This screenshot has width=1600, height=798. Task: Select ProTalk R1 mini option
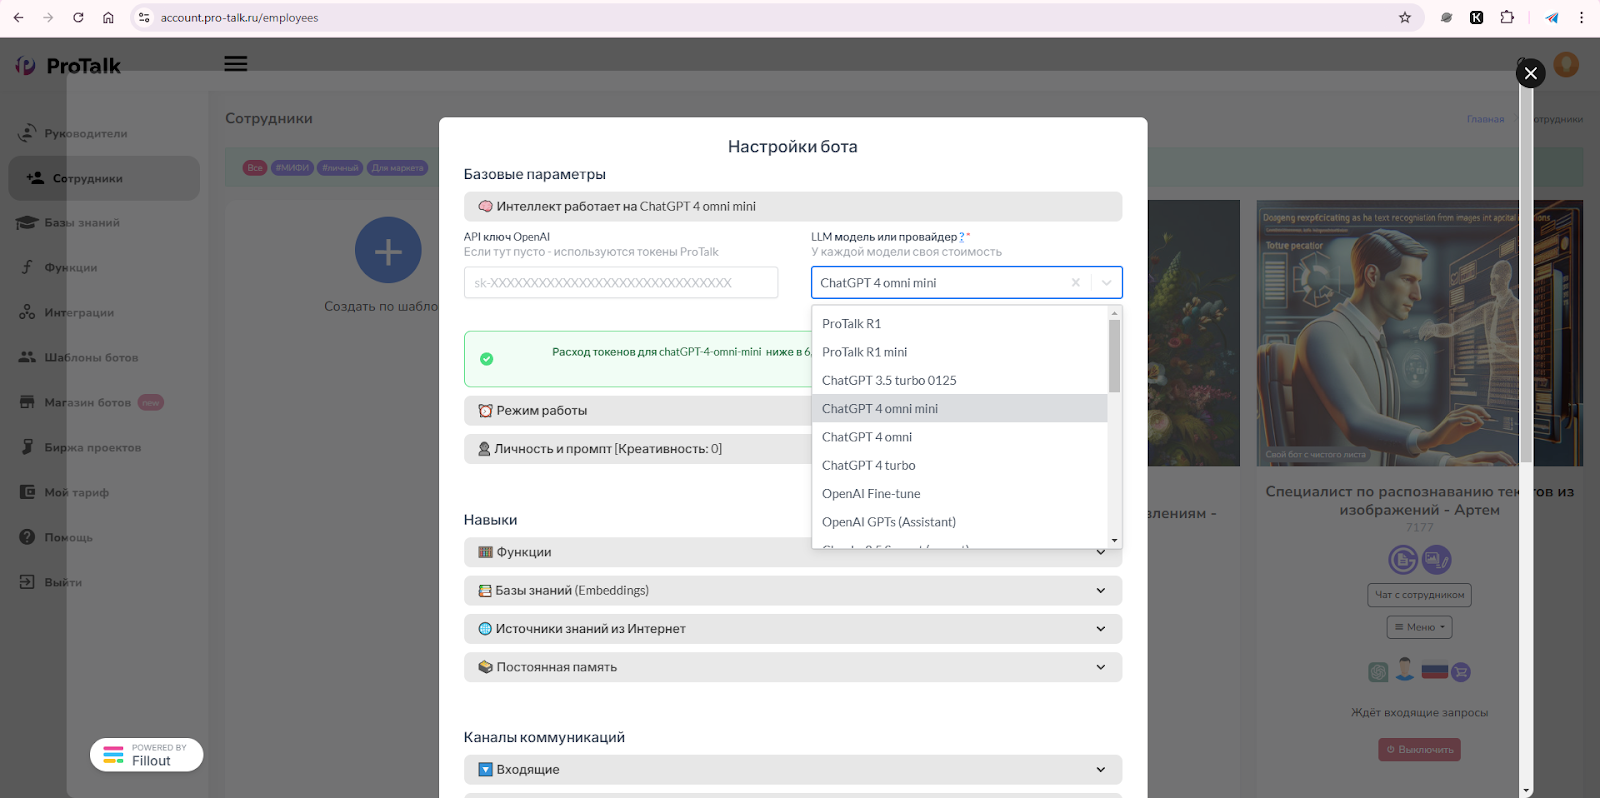pos(960,352)
